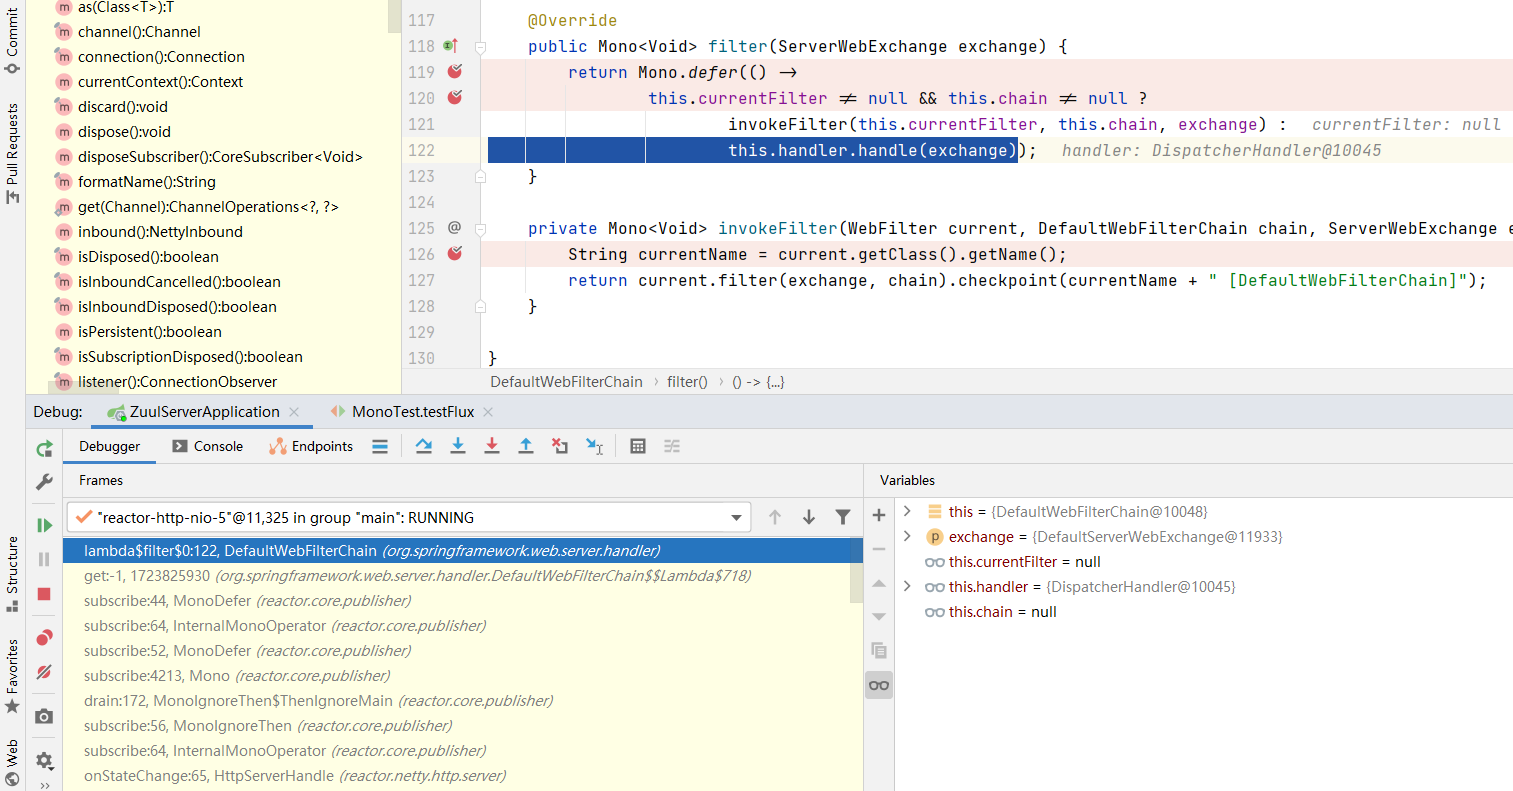Toggle the breakpoint on line 126
This screenshot has width=1513, height=791.
(455, 253)
